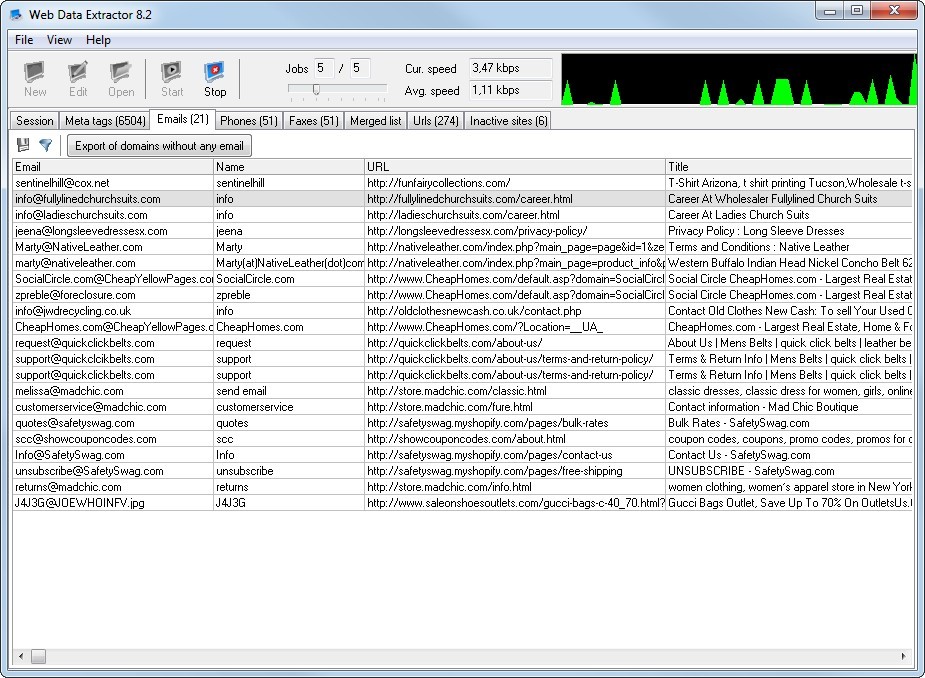Screen dimensions: 925x678
Task: View the Inactive sites tab
Action: 510,120
